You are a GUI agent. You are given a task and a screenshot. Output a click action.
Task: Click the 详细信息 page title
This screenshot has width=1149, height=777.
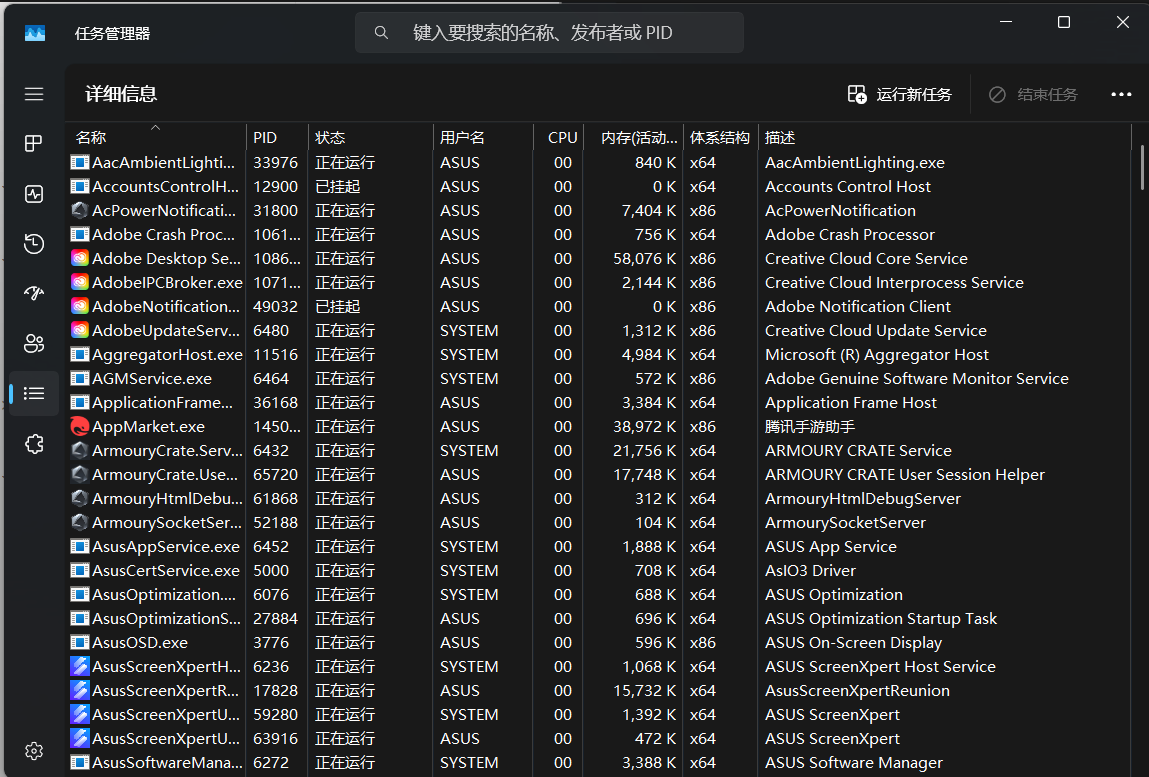pos(121,94)
